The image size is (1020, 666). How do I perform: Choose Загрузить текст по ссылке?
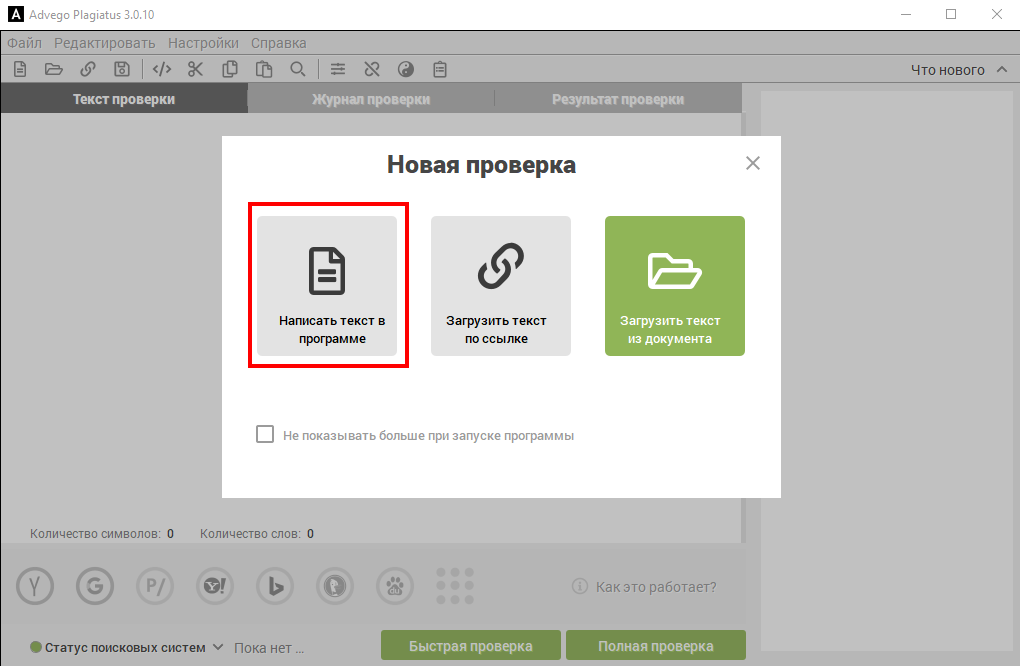coord(501,286)
